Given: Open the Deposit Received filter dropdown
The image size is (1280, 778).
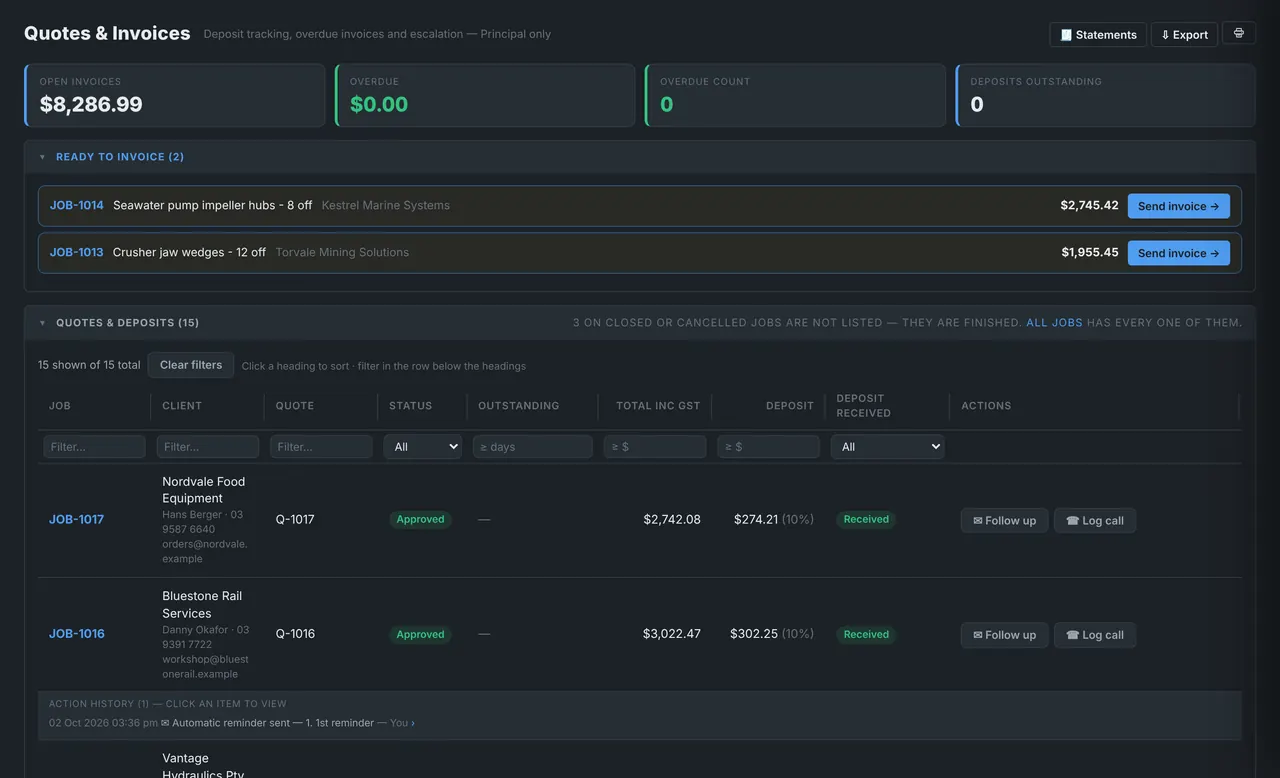Looking at the screenshot, I should pos(888,447).
